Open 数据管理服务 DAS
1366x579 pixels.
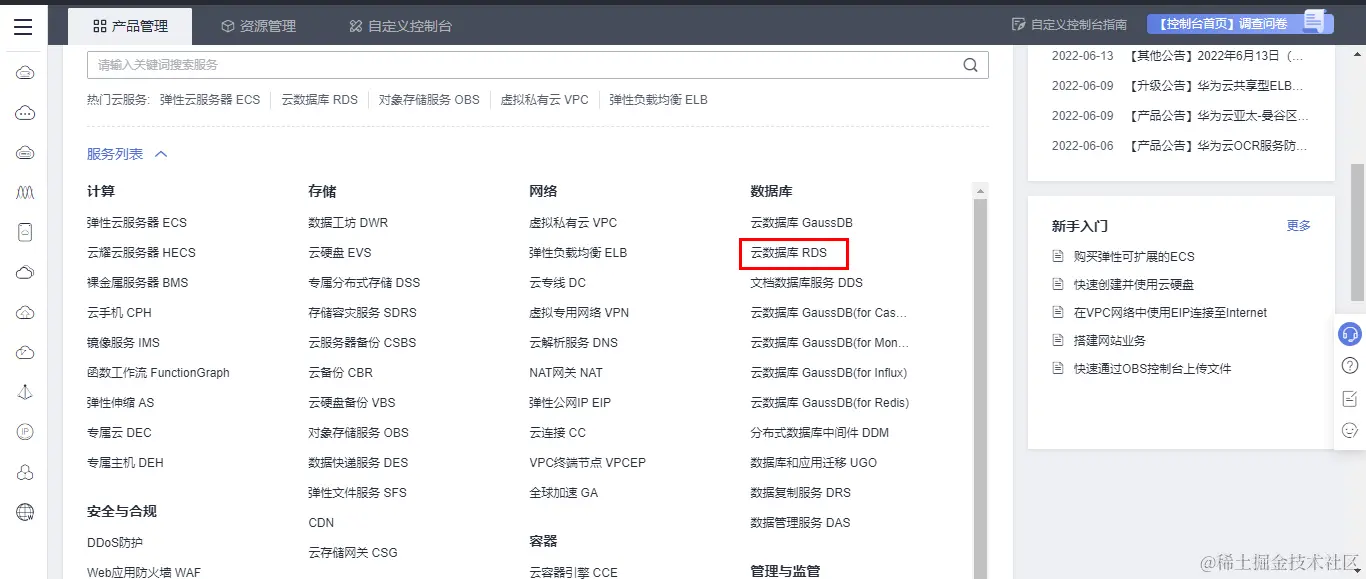(801, 523)
